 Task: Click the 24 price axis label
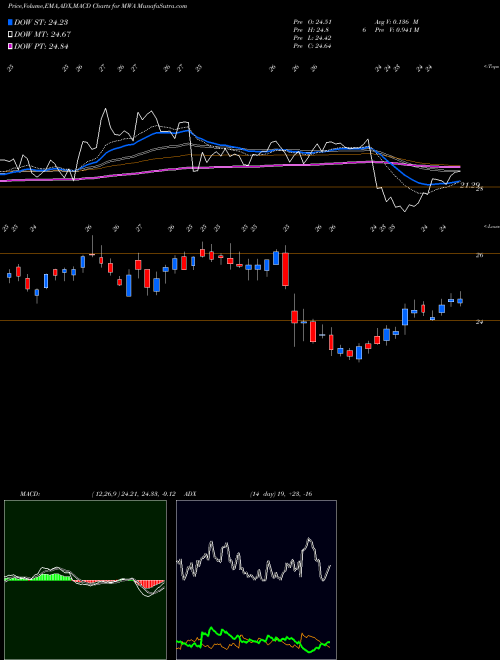(x=479, y=322)
